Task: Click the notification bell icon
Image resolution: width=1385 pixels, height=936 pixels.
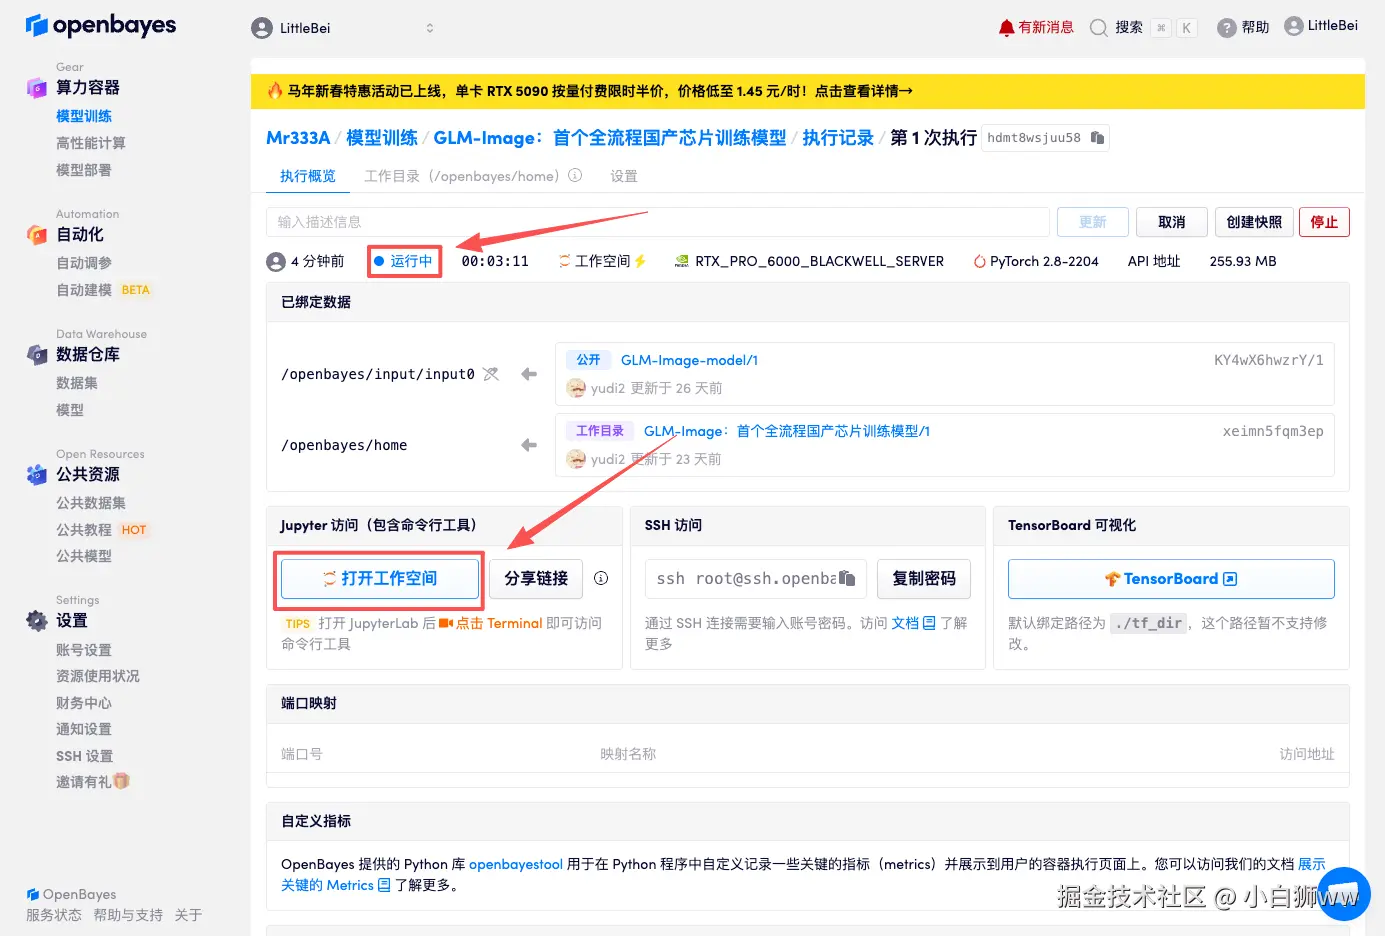Action: [x=1006, y=28]
